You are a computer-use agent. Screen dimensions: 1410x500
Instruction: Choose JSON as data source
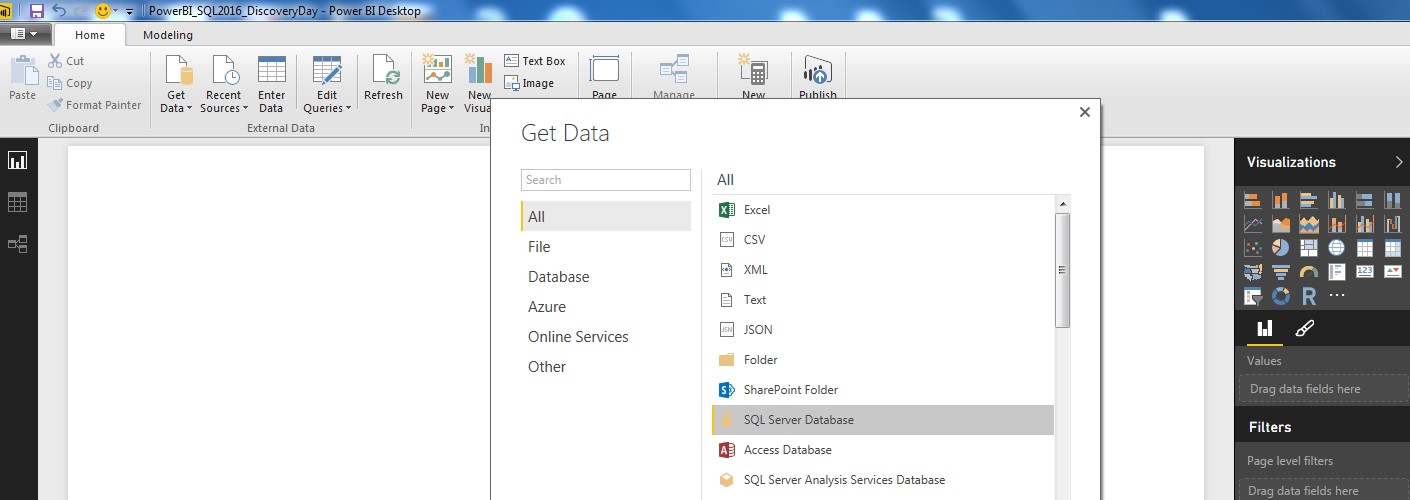(x=883, y=330)
